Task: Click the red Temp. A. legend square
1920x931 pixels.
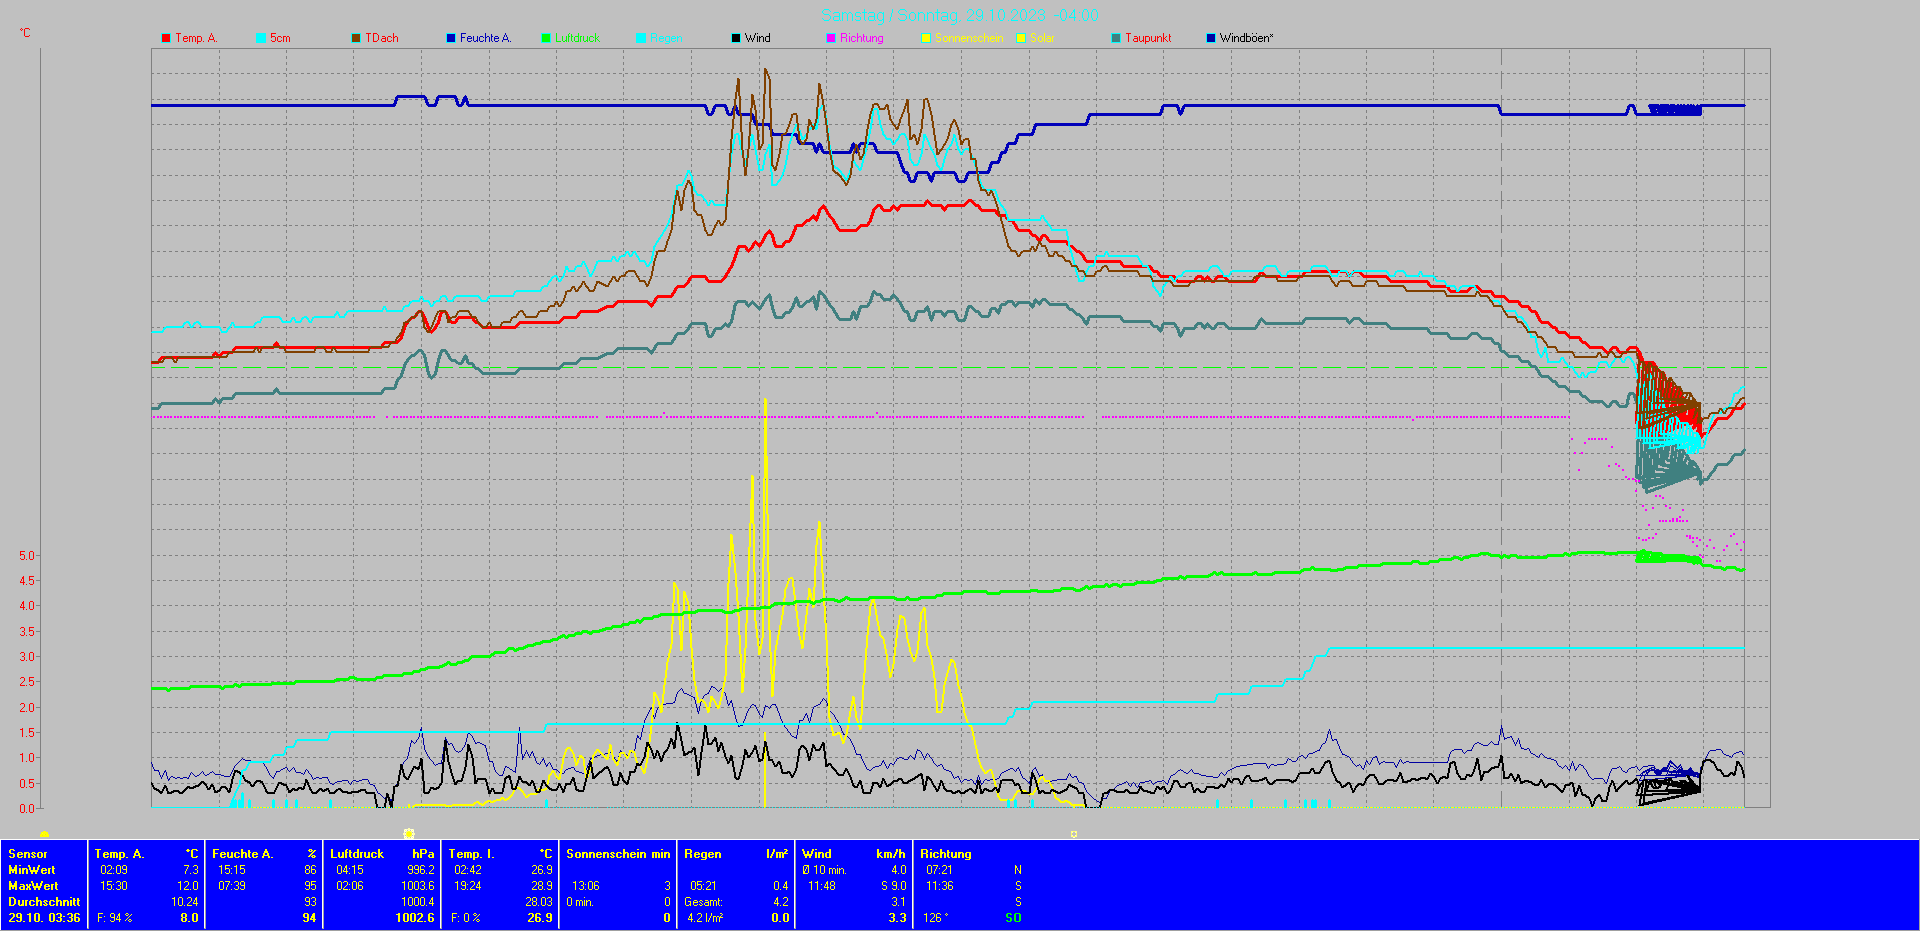Action: coord(166,38)
